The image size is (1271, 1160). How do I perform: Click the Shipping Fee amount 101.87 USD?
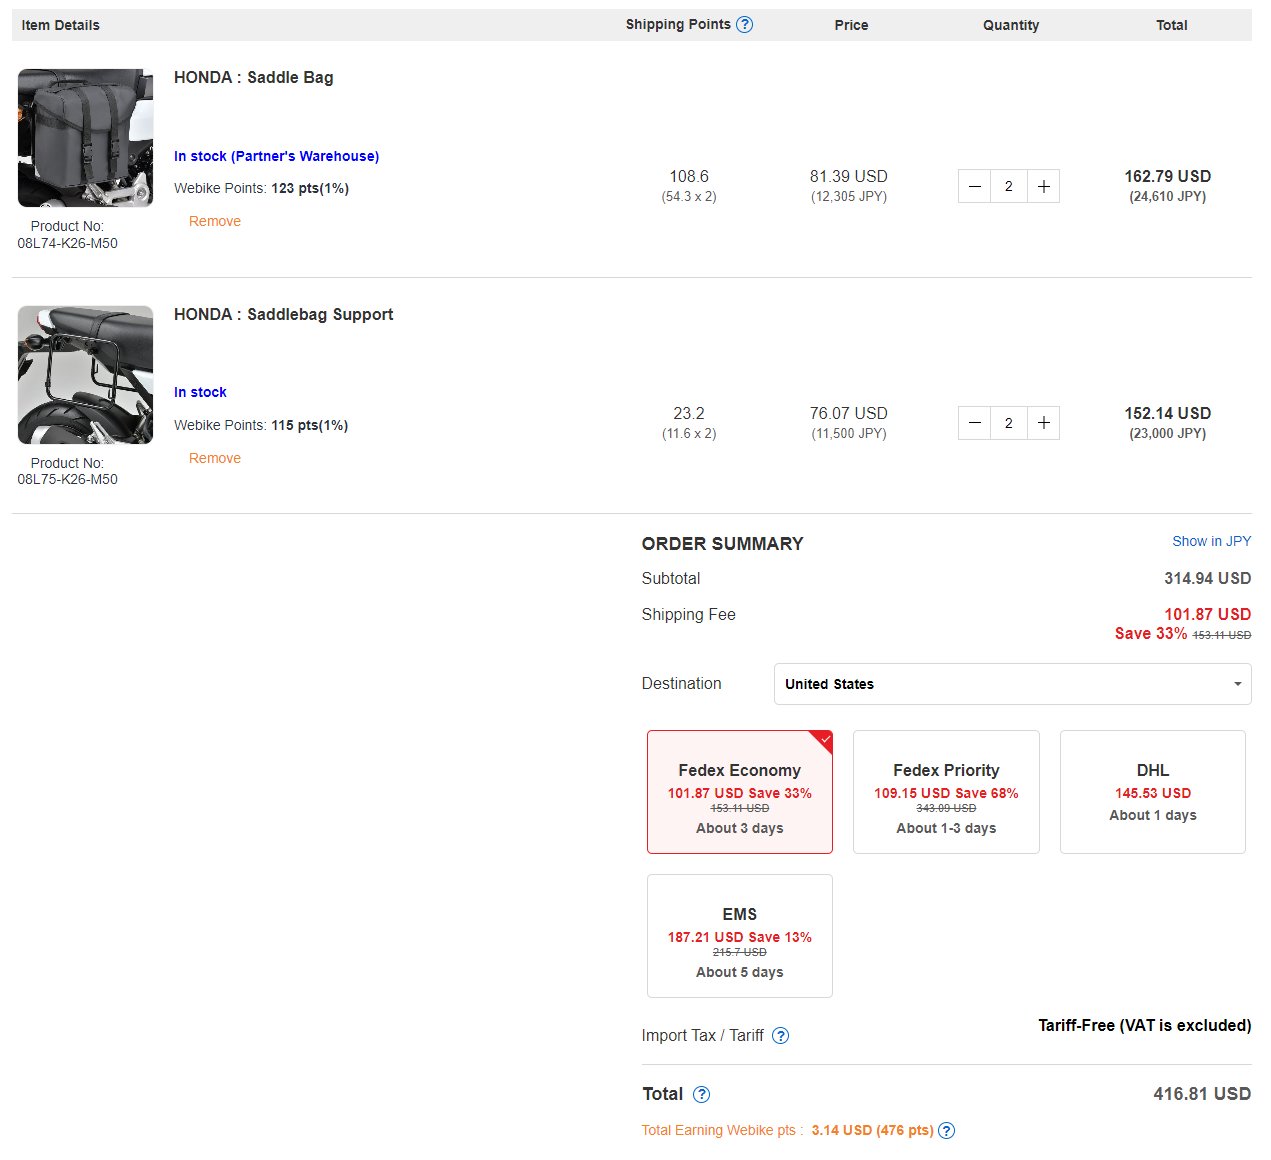(x=1207, y=614)
